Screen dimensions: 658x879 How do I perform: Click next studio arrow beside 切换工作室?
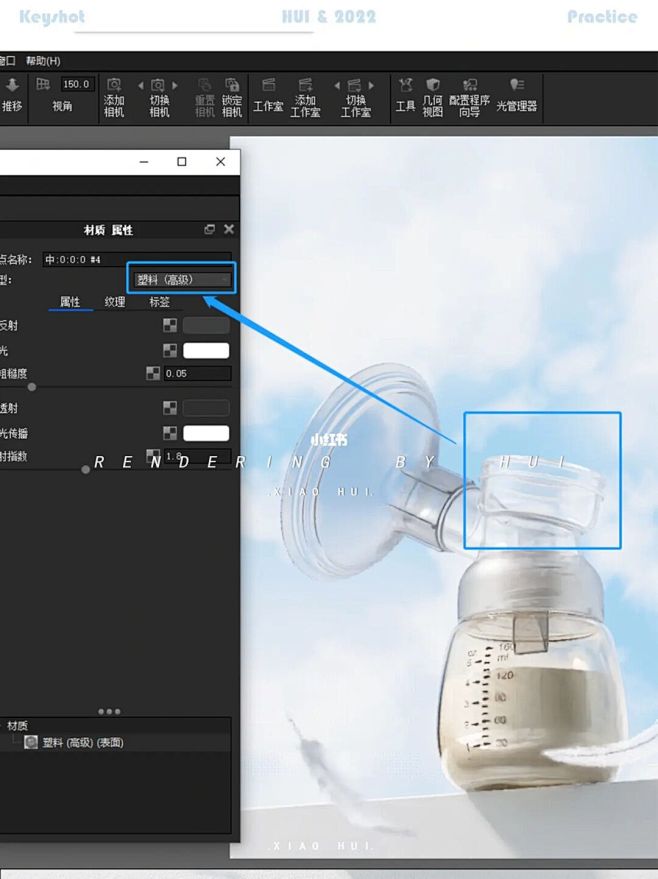tap(371, 86)
